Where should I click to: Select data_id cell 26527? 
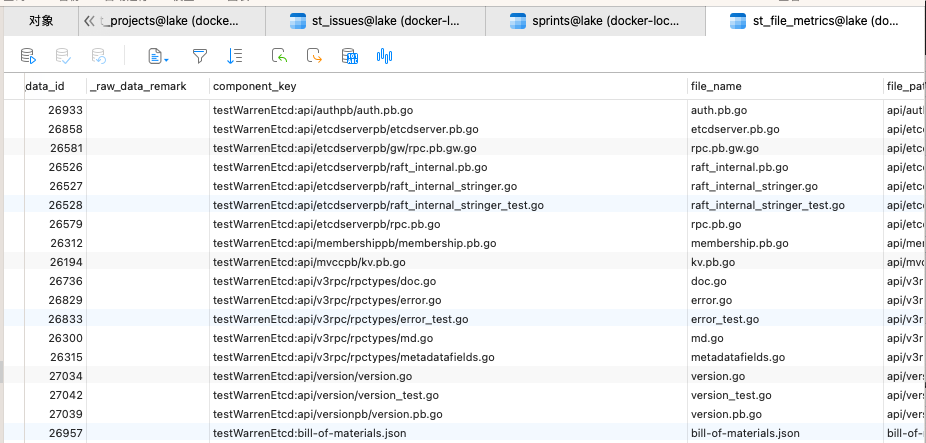coord(55,186)
